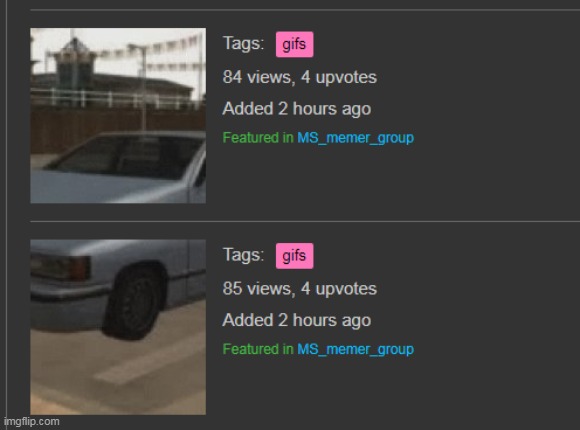Select the gifs tag on the 85 views post
This screenshot has height=430, width=580.
coord(294,256)
